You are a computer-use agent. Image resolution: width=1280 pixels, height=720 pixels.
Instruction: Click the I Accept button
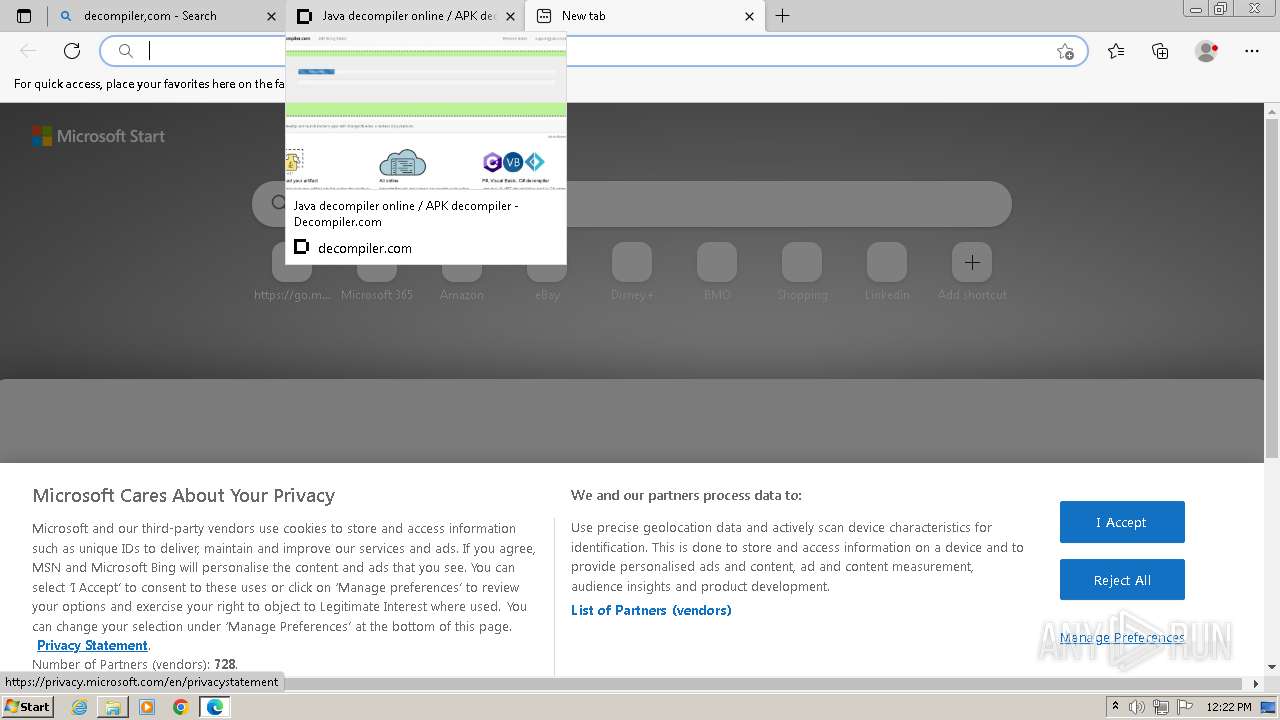pos(1122,522)
